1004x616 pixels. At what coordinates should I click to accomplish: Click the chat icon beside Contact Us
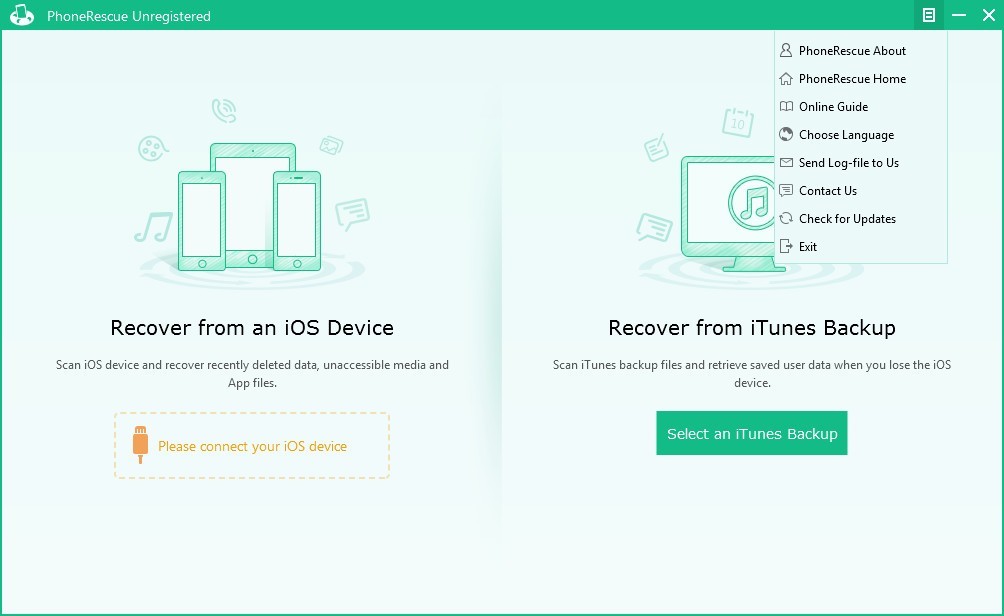787,190
